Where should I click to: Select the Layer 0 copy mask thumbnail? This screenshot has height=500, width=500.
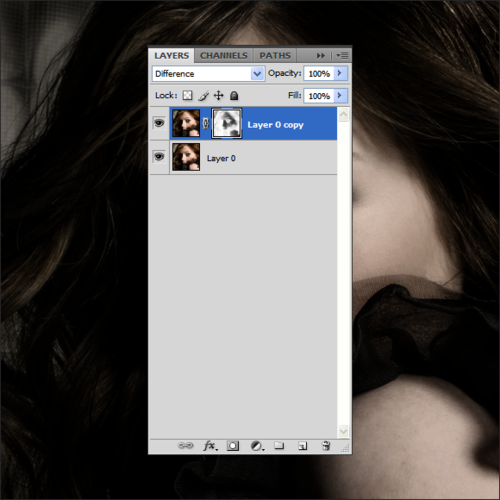227,123
